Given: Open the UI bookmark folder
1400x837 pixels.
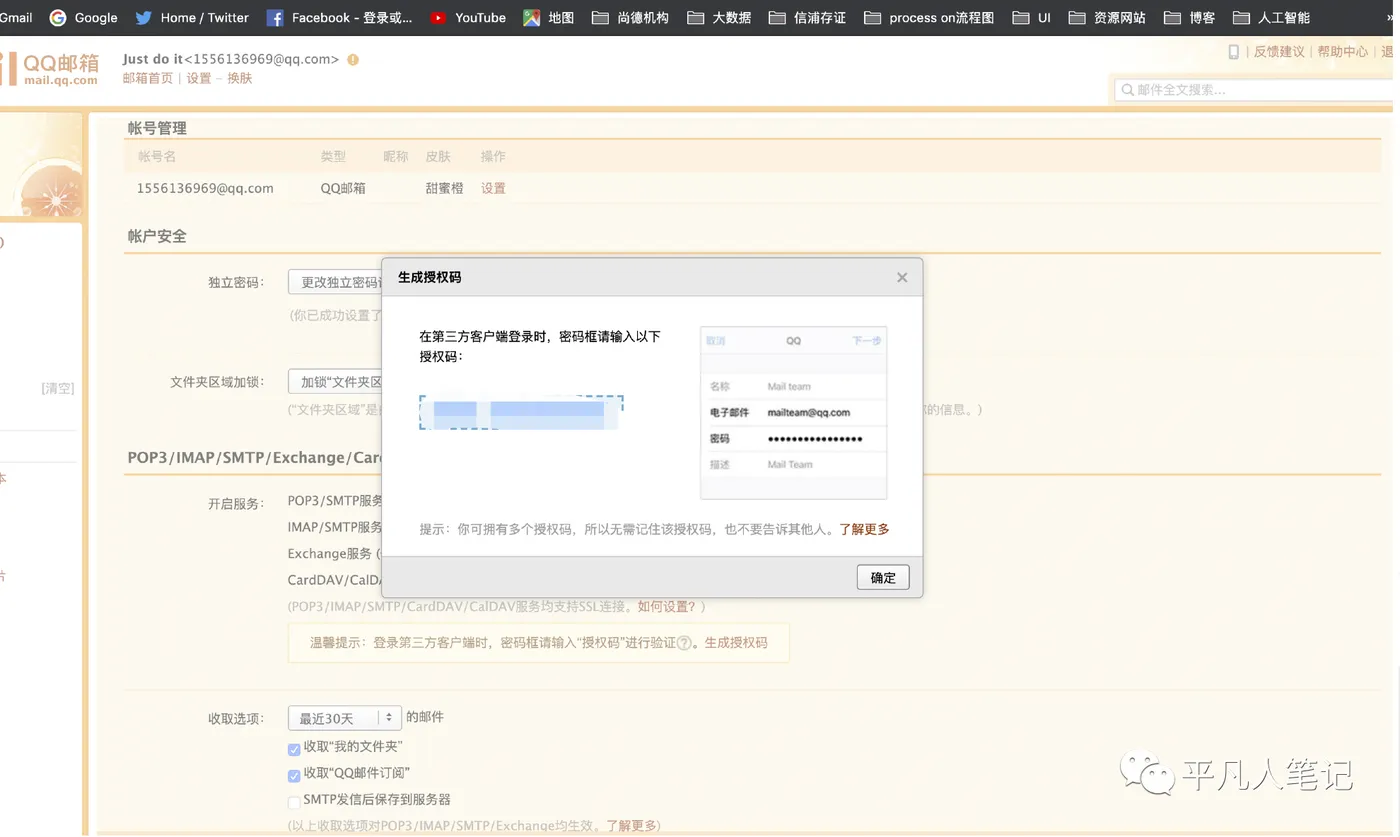Looking at the screenshot, I should [1032, 17].
